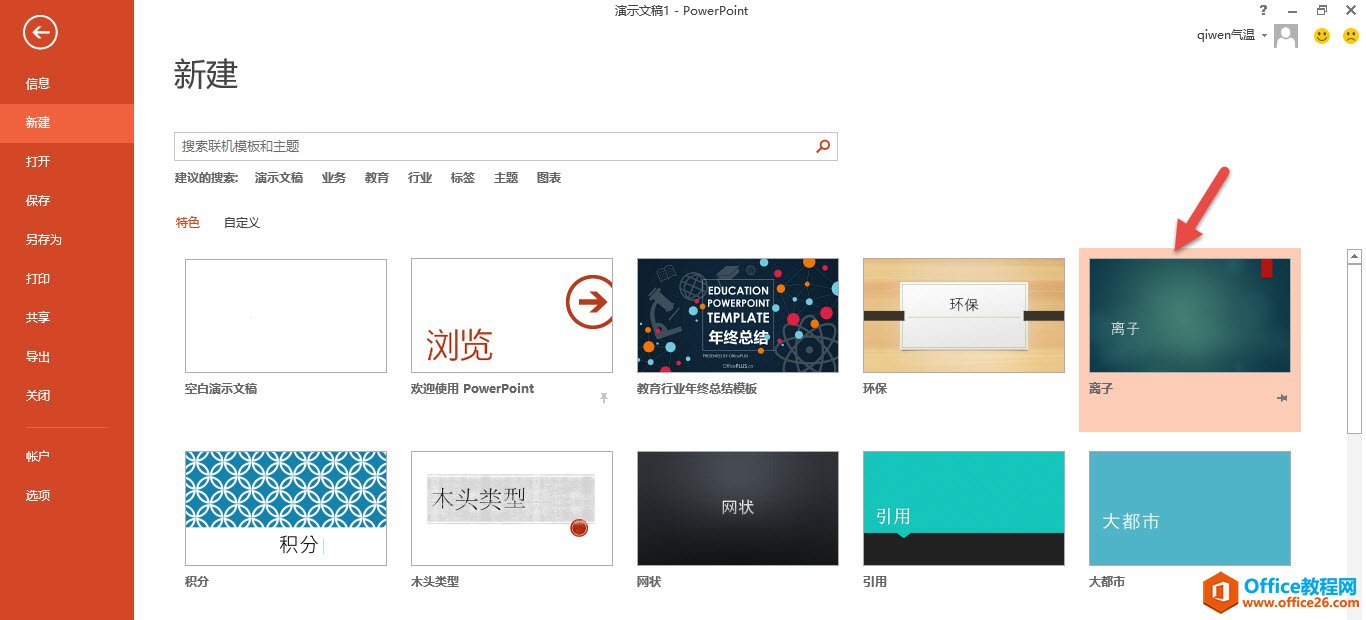Click the smiley face feedback icon

click(1322, 36)
